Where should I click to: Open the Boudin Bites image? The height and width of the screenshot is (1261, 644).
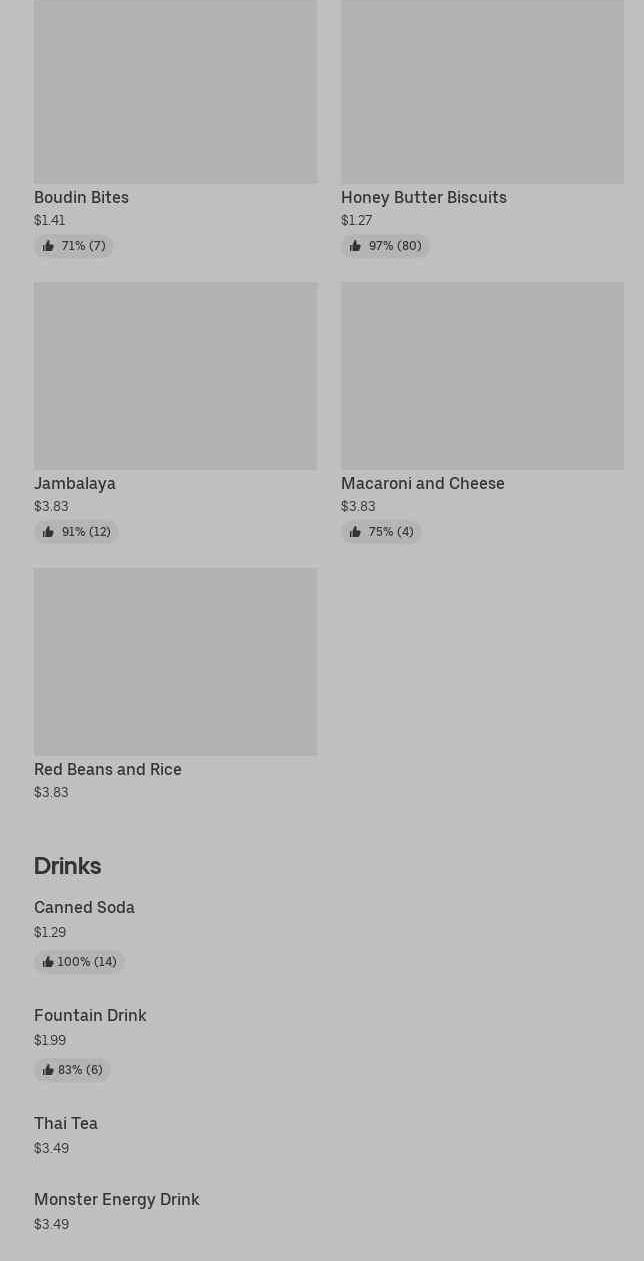[175, 92]
